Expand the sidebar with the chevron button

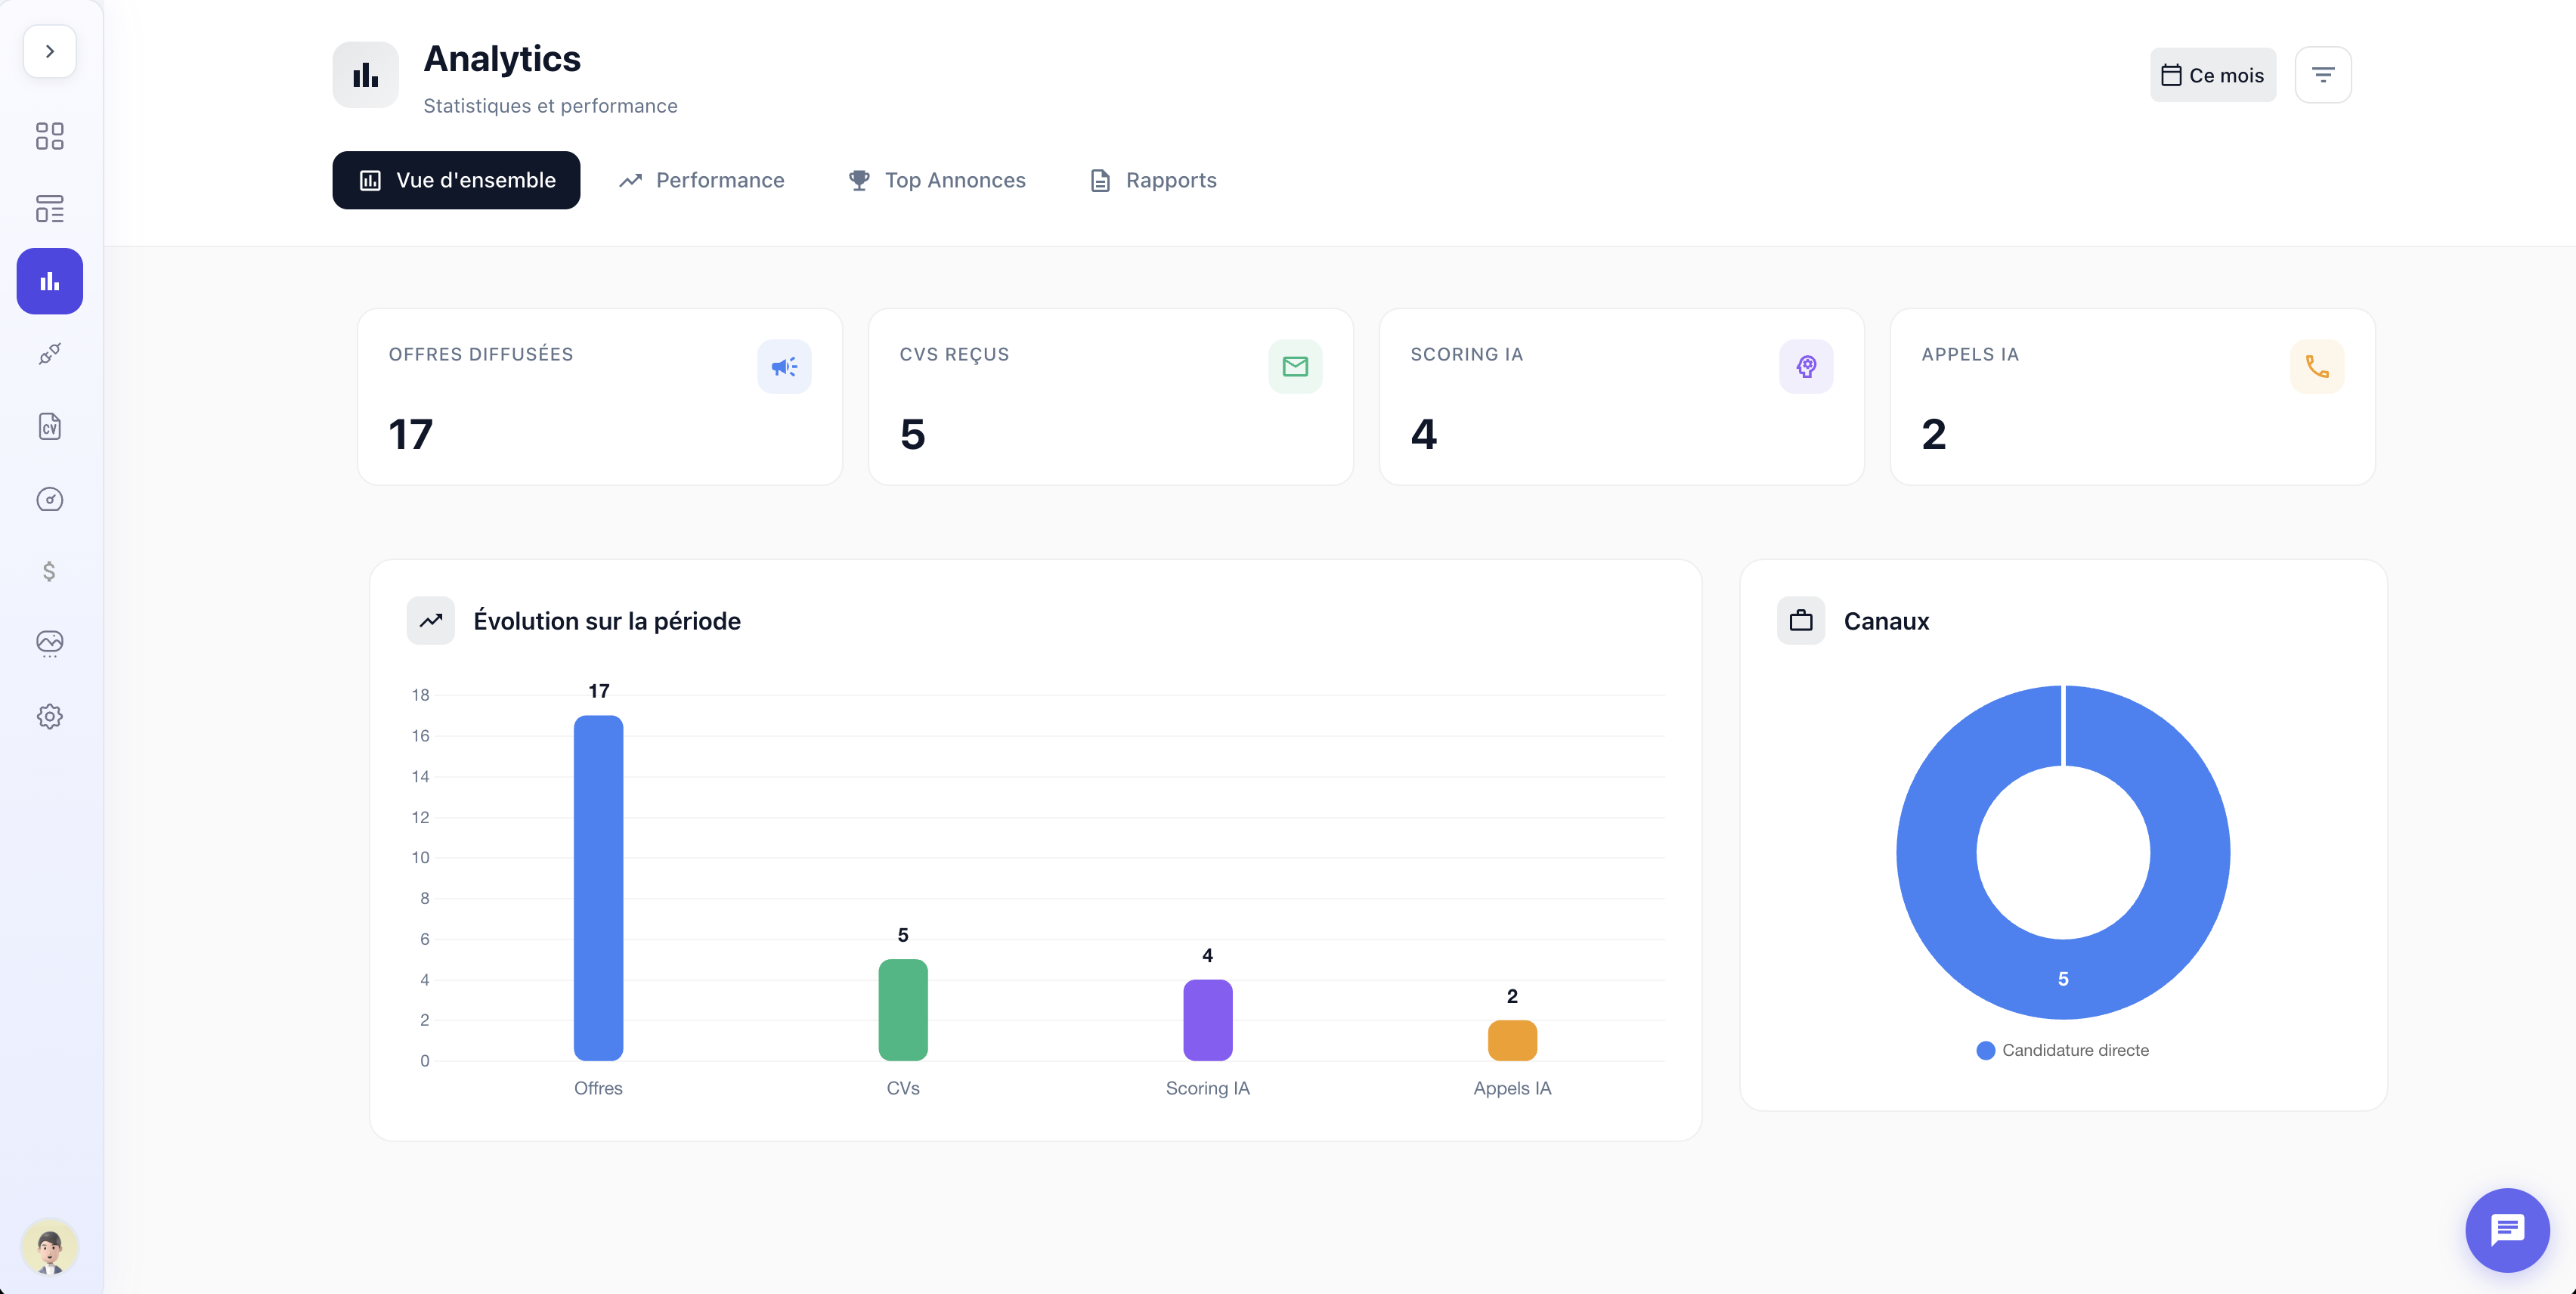click(x=49, y=51)
